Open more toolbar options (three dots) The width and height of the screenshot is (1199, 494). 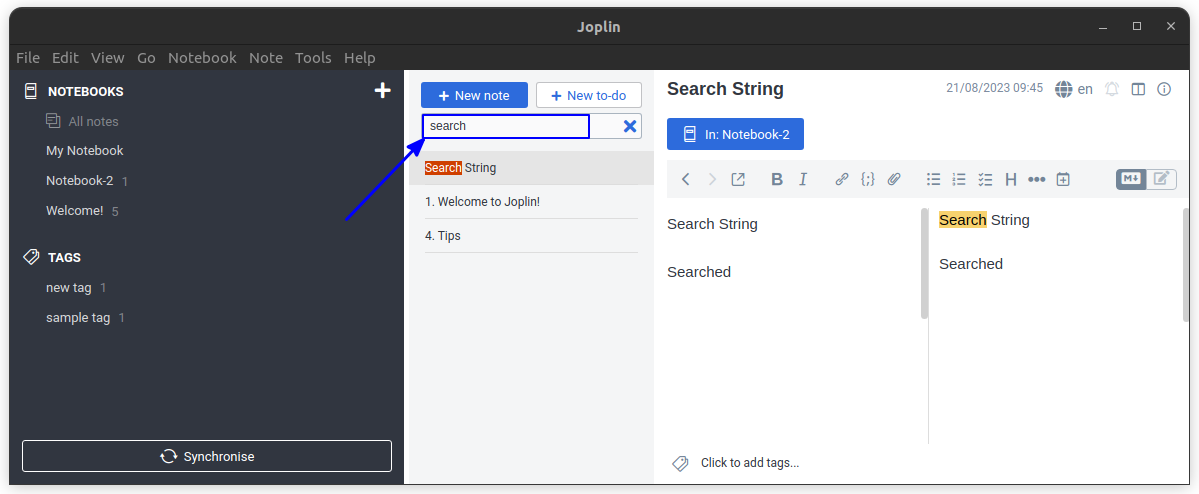tap(1036, 179)
